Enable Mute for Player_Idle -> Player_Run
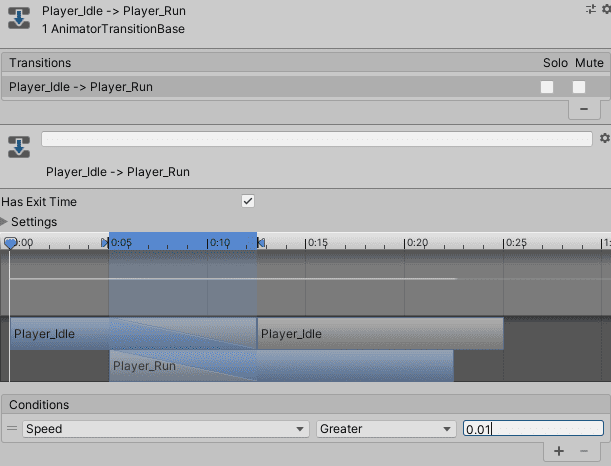This screenshot has width=611, height=466. click(x=579, y=87)
